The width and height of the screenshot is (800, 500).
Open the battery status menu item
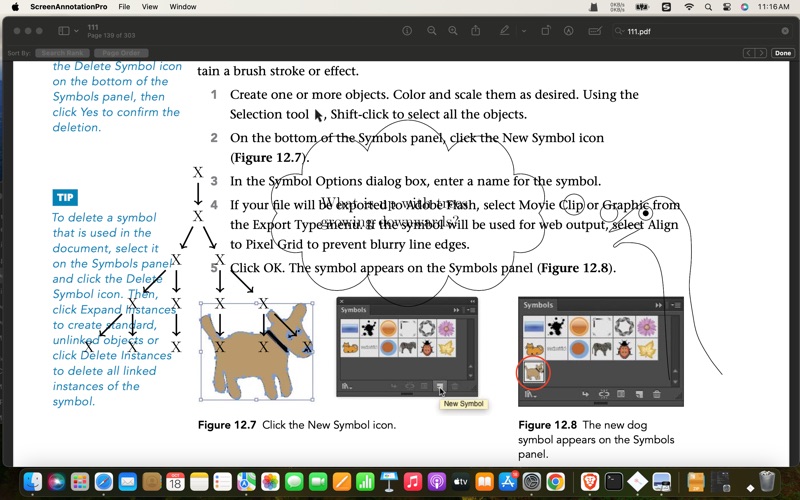[642, 7]
